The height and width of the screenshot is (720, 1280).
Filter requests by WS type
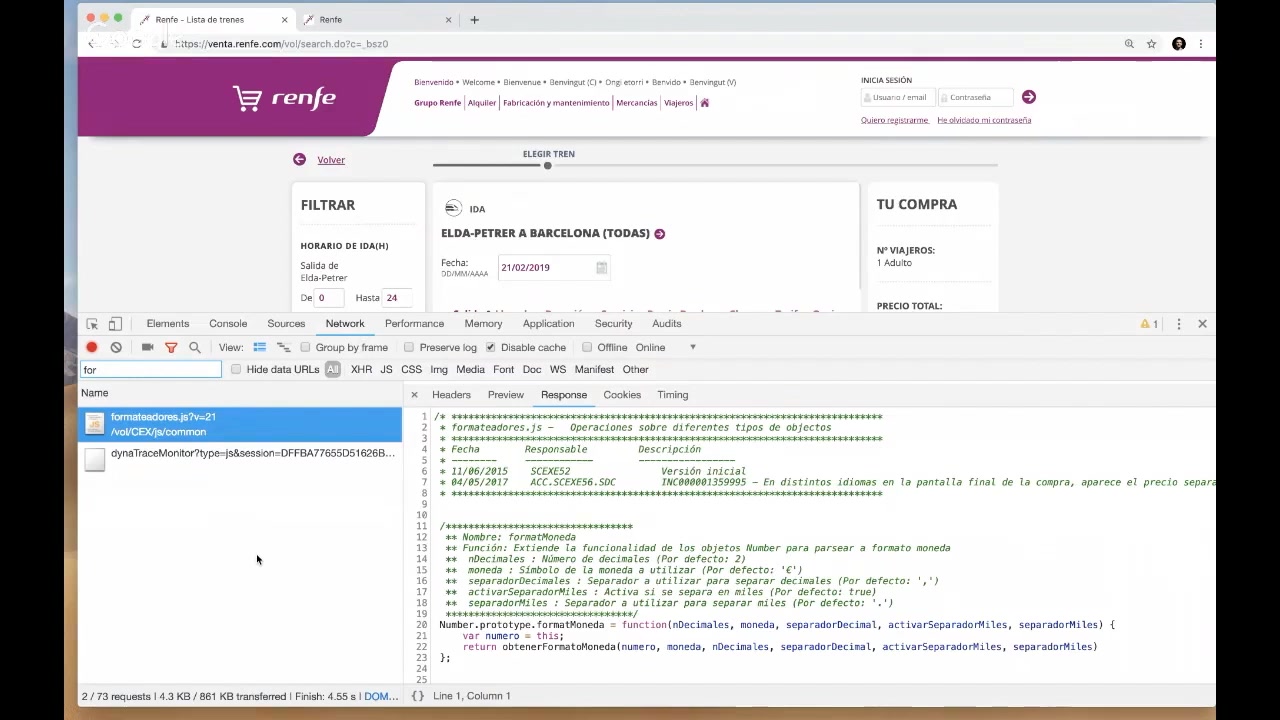(x=557, y=370)
